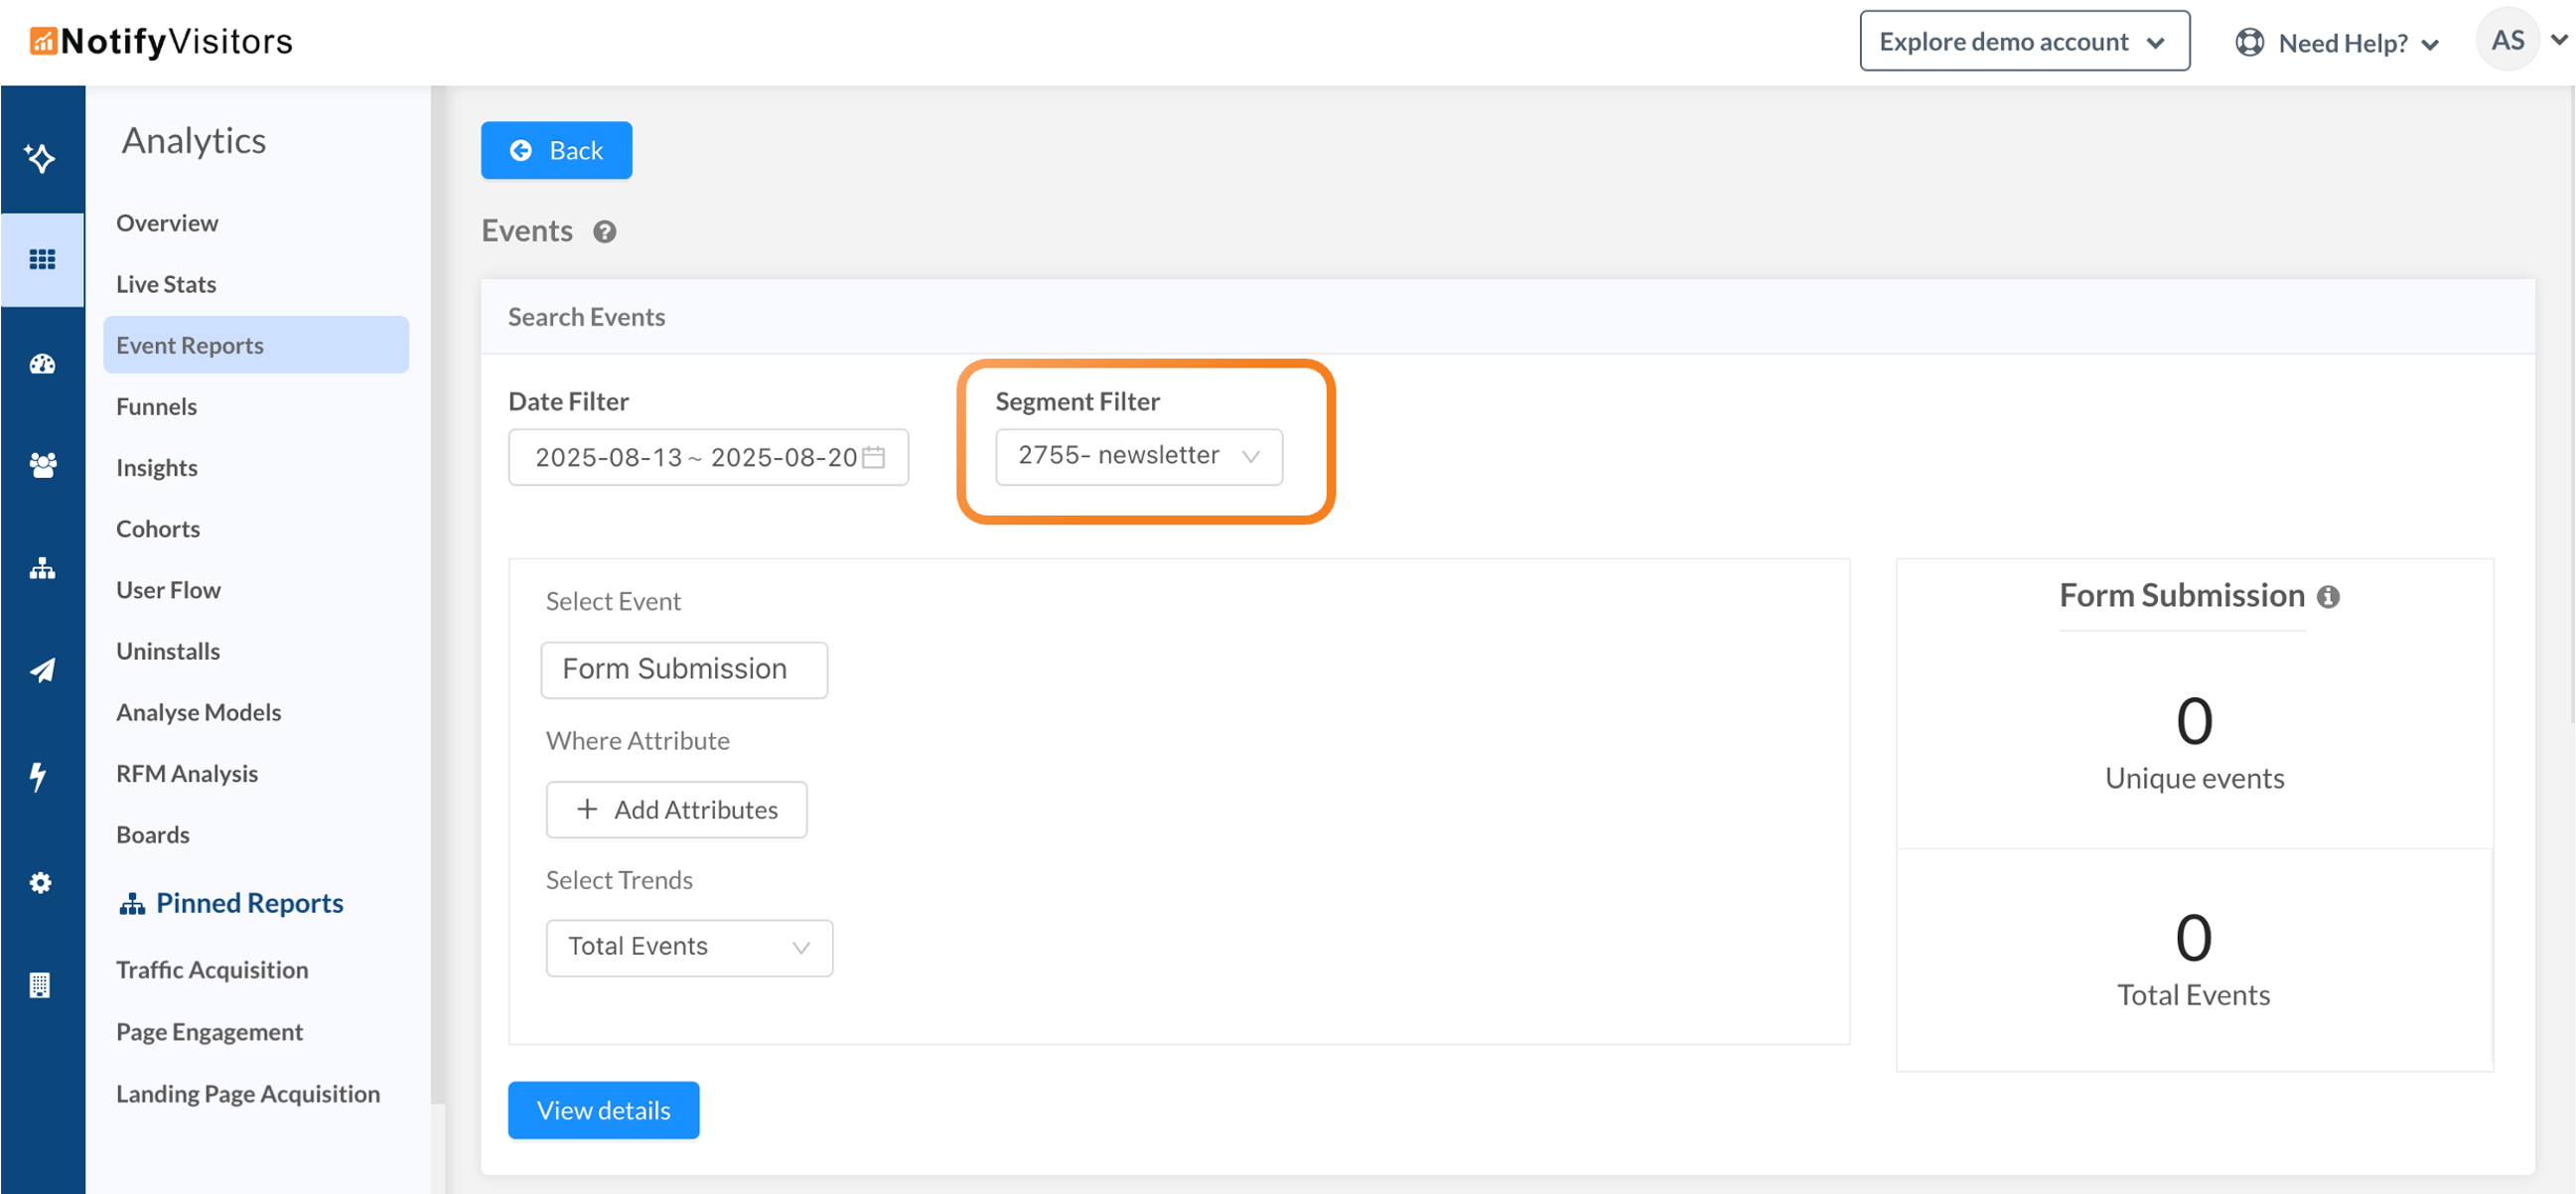Viewport: 2576px width, 1194px height.
Task: Click the dashboard gauge sidebar icon
Action: point(42,364)
